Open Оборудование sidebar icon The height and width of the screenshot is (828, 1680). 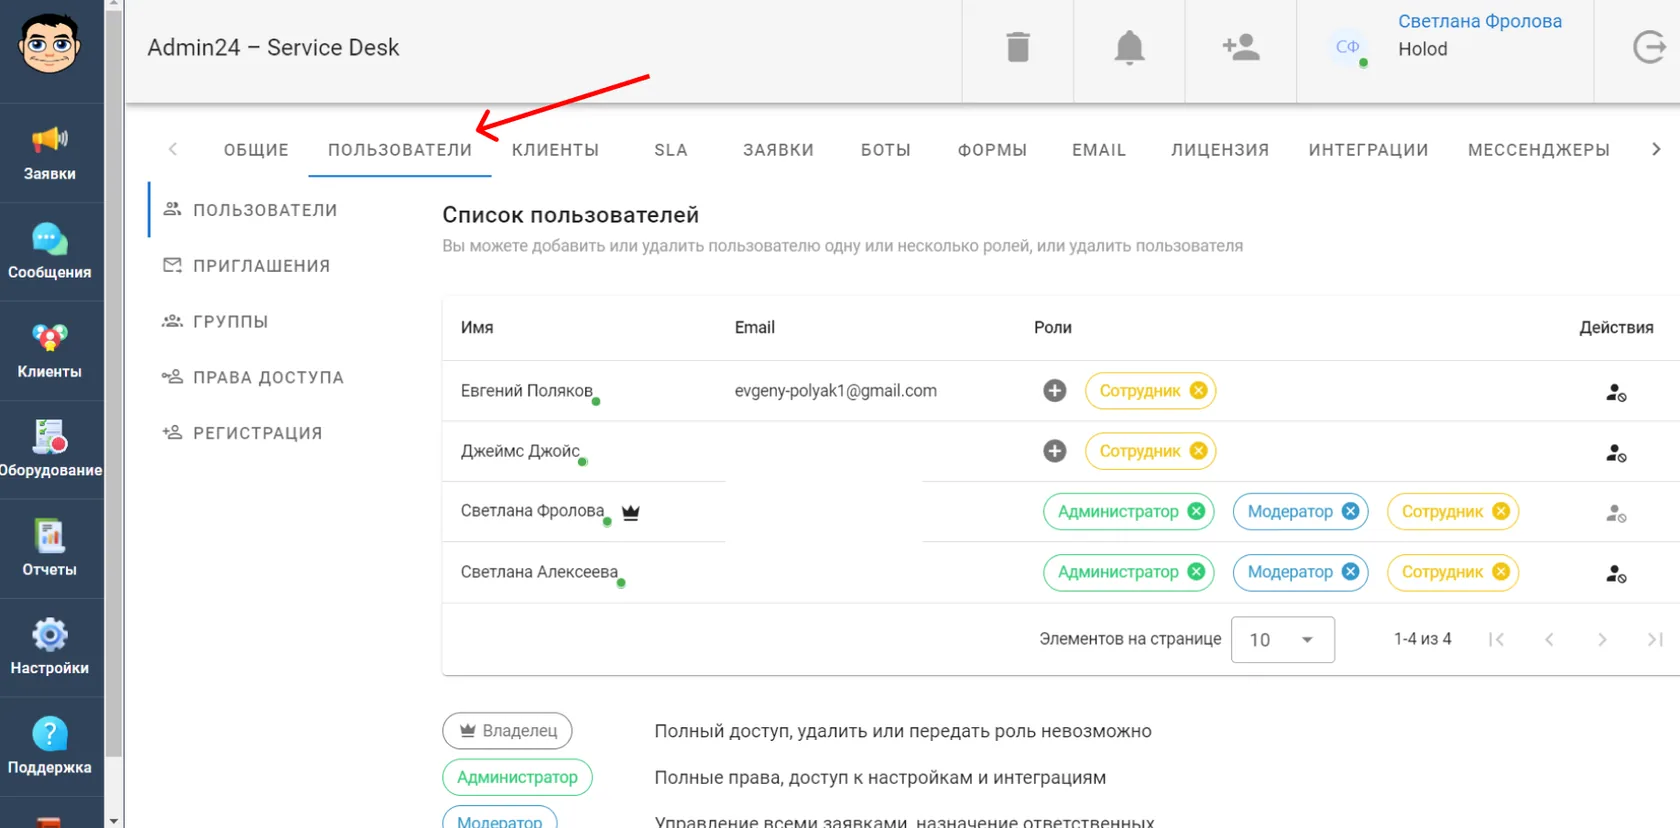click(50, 450)
